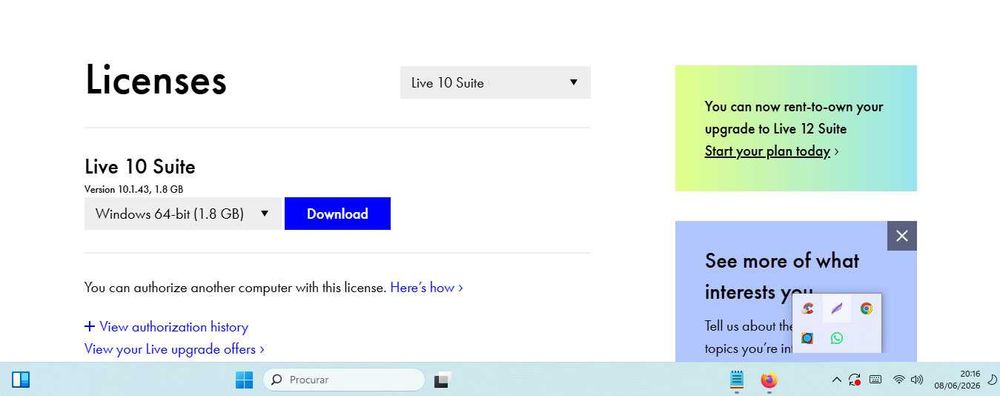Screen dimensions: 1000x396
Task: Click the Version 10.1.43, 1.8 GB text
Action: click(x=134, y=189)
